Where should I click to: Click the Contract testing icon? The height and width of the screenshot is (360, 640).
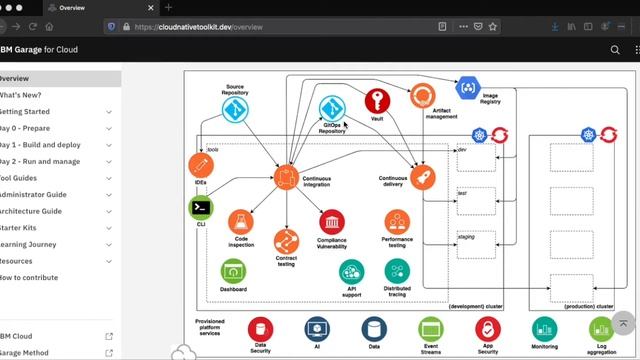pos(286,241)
